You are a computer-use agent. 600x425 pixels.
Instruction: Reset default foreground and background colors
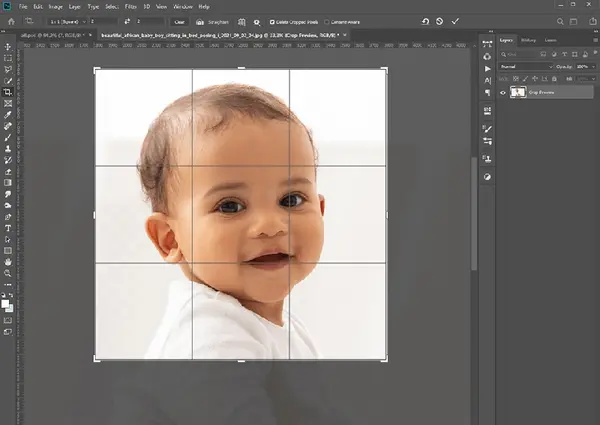click(x=3, y=295)
